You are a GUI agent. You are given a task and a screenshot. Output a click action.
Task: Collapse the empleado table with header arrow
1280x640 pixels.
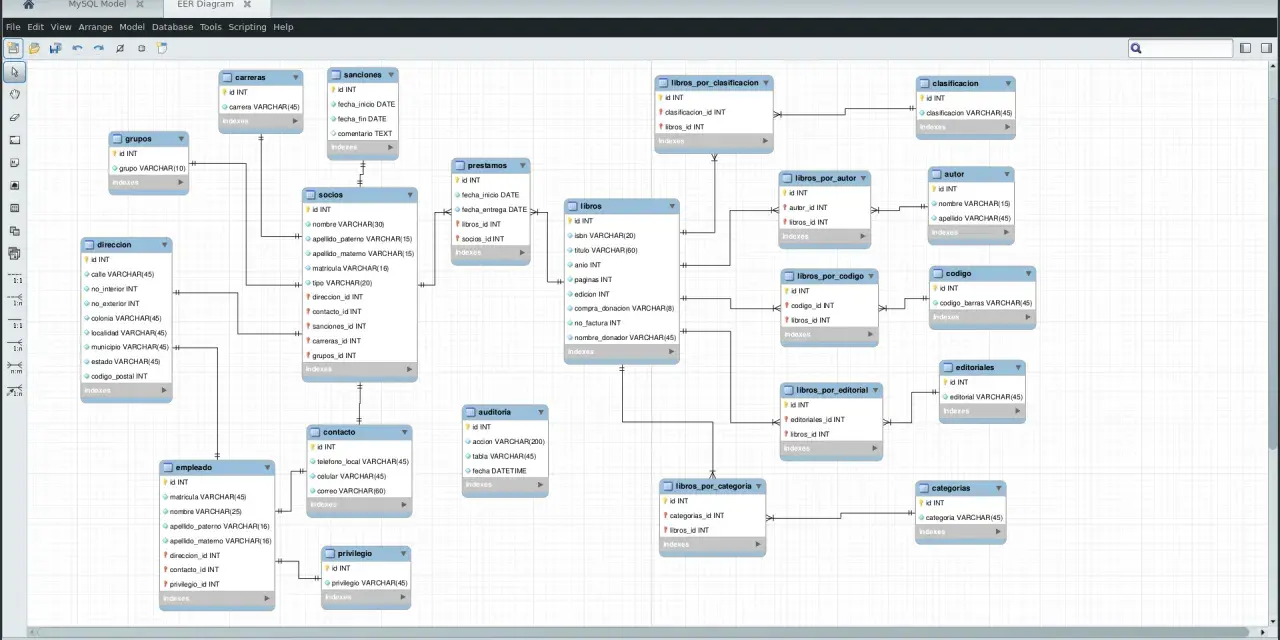coord(268,467)
